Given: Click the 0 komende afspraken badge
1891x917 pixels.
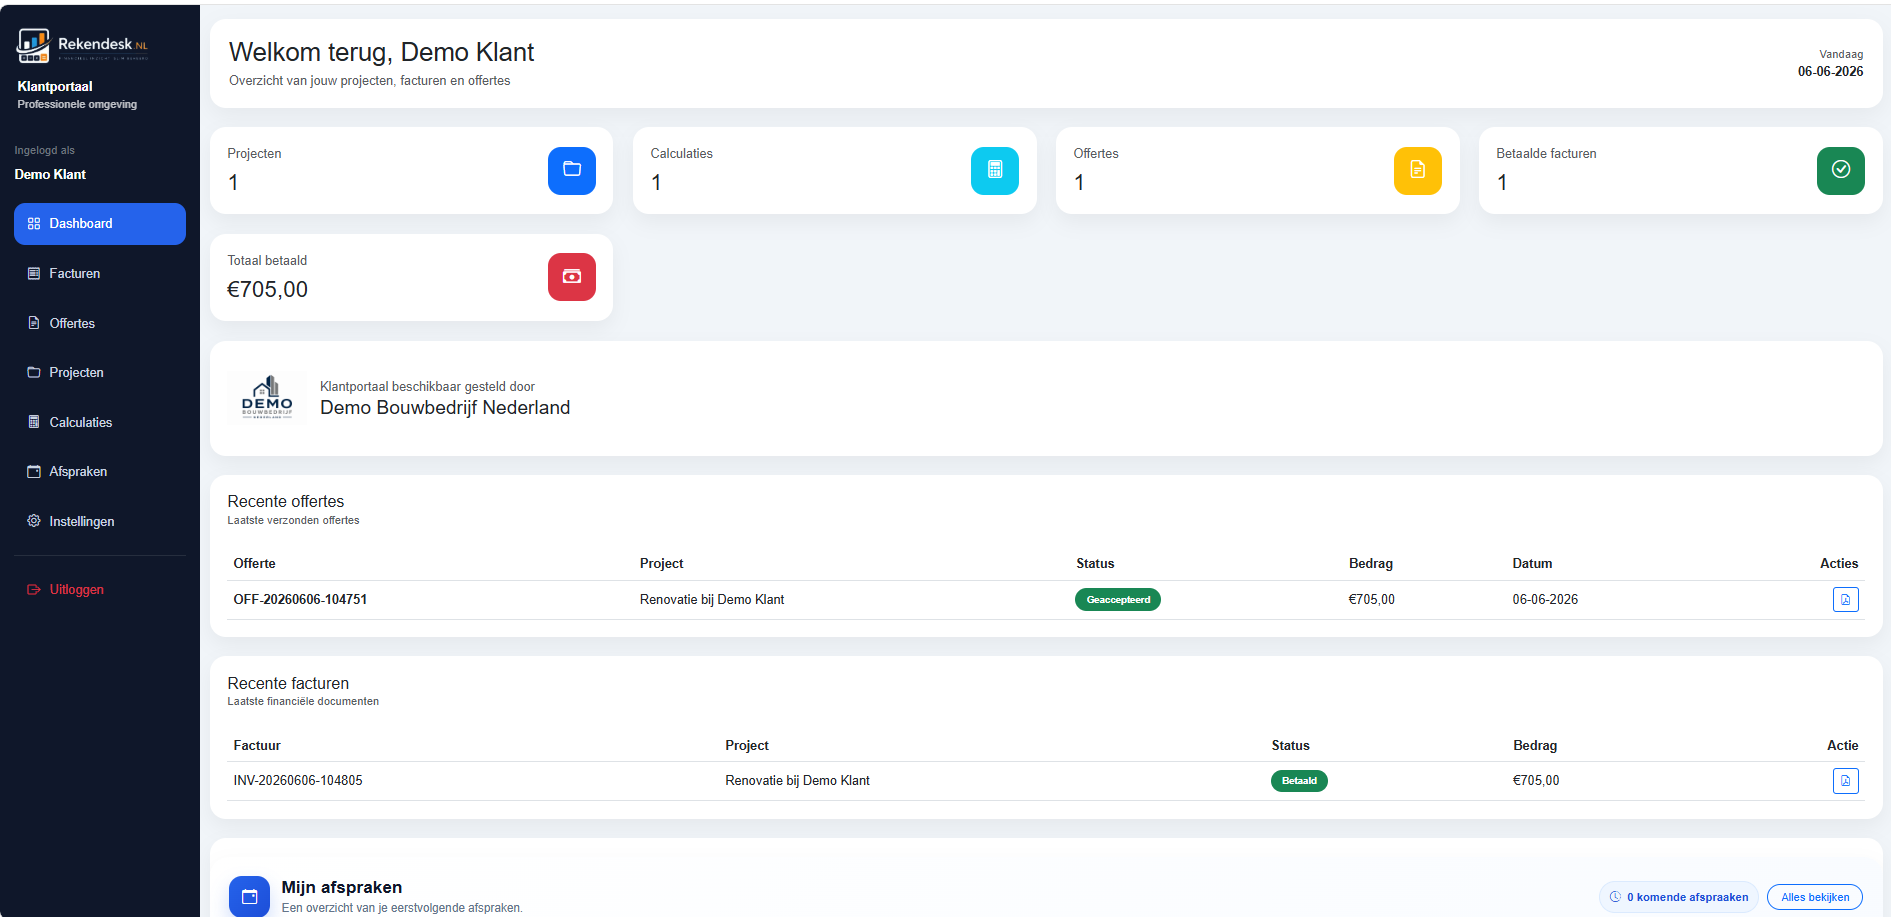Looking at the screenshot, I should pos(1679,897).
